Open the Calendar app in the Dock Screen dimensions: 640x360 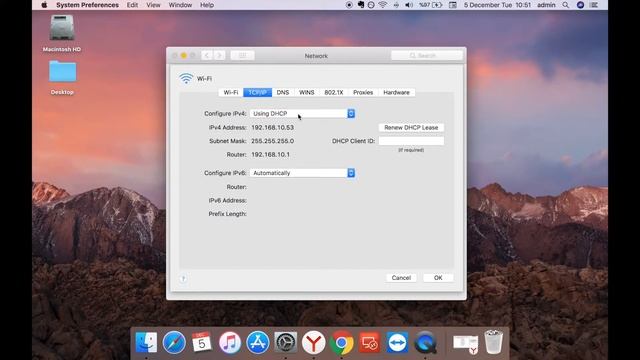point(202,342)
